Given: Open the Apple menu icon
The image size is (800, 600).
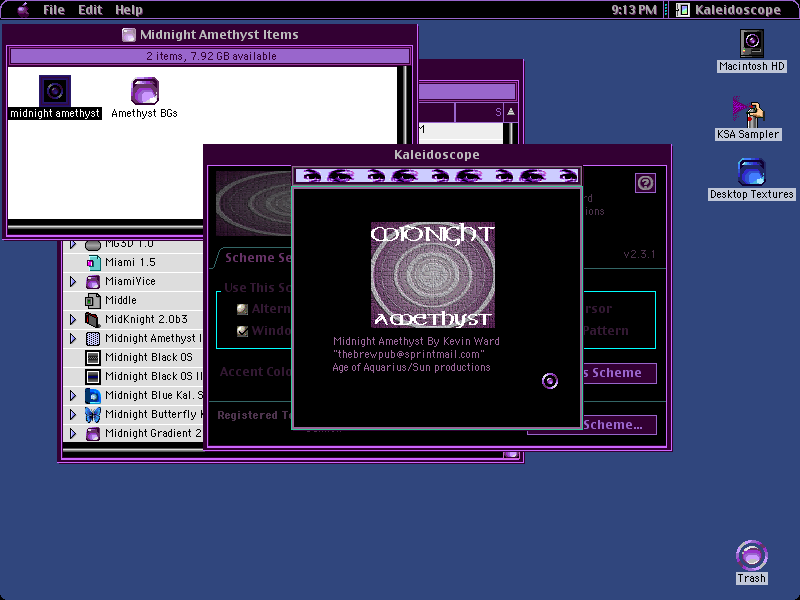Looking at the screenshot, I should point(23,10).
